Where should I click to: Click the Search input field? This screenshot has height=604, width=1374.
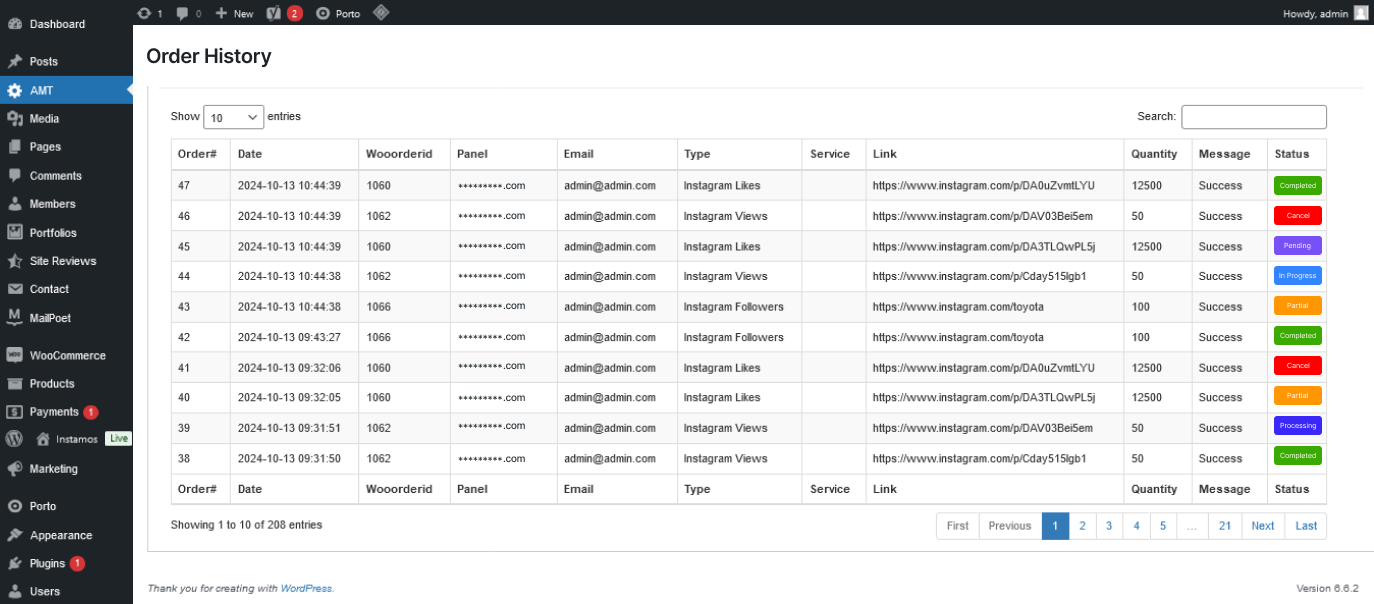pyautogui.click(x=1253, y=117)
